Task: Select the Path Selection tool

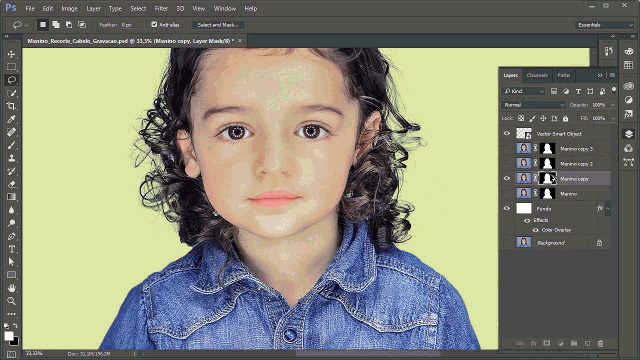Action: [11, 262]
